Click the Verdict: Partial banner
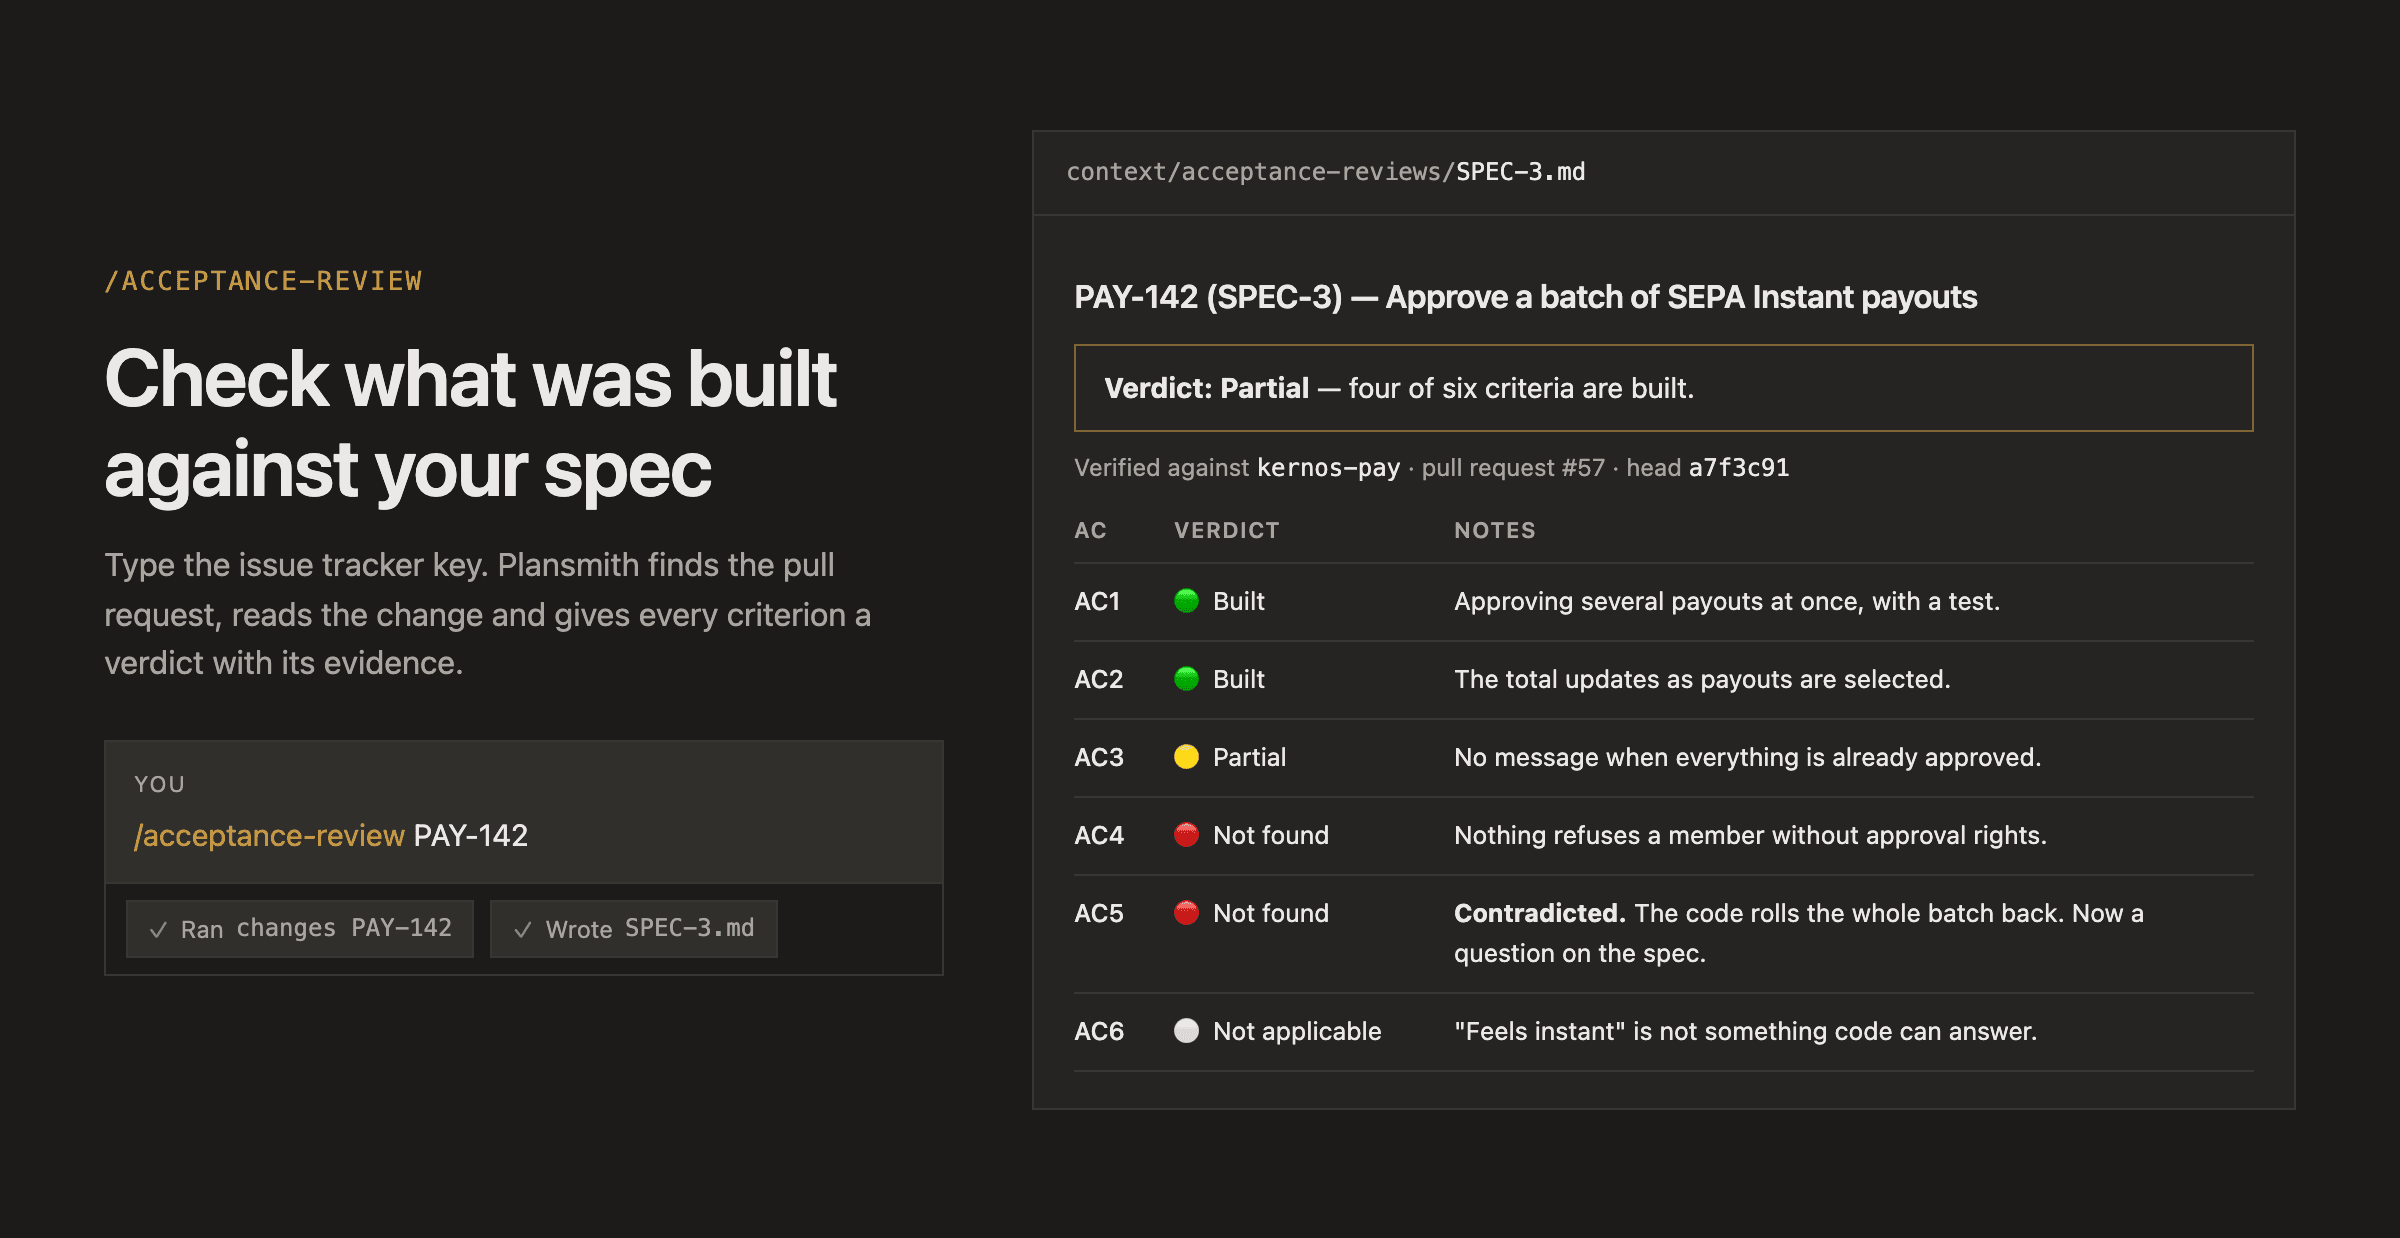The height and width of the screenshot is (1238, 2400). coord(1664,388)
